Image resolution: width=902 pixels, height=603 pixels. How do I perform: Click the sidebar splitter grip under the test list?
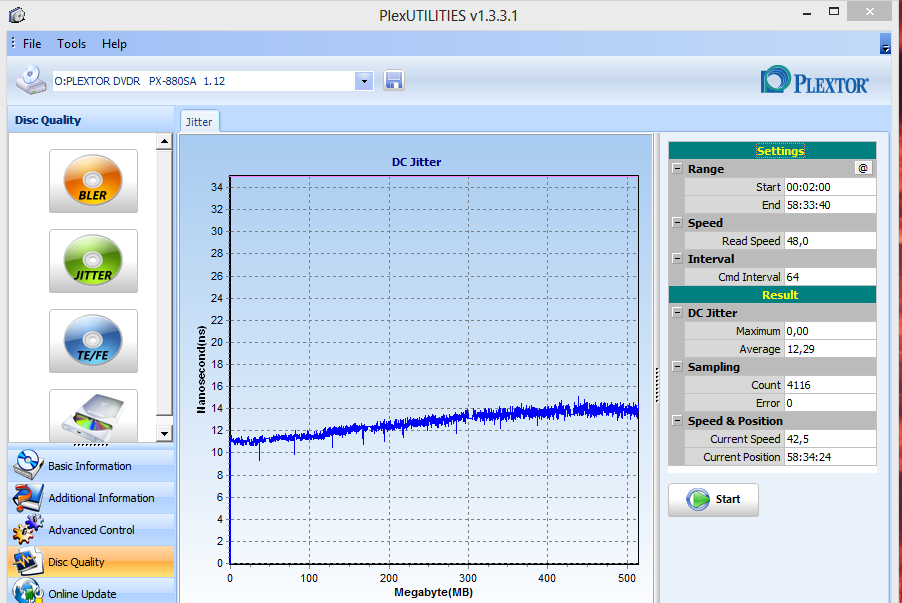point(91,445)
